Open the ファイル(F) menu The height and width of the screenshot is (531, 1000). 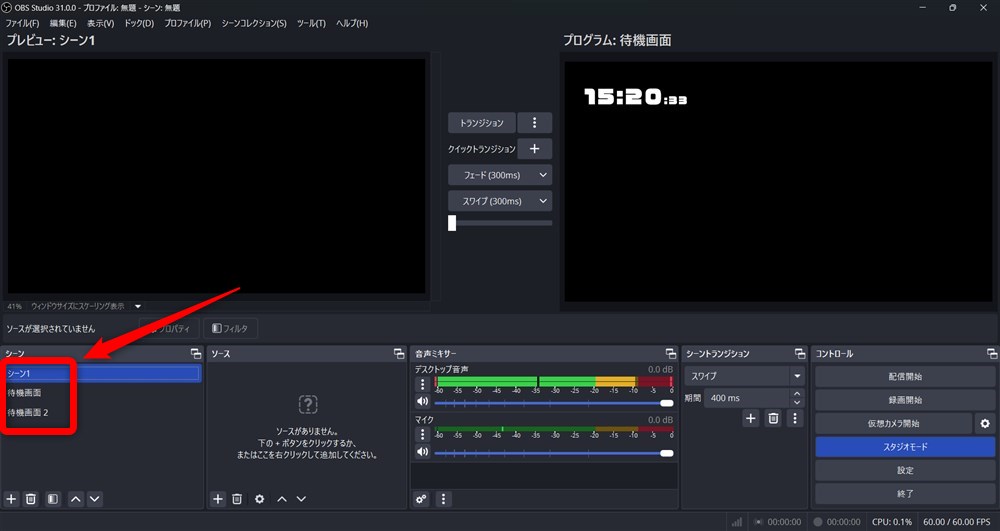tap(22, 23)
